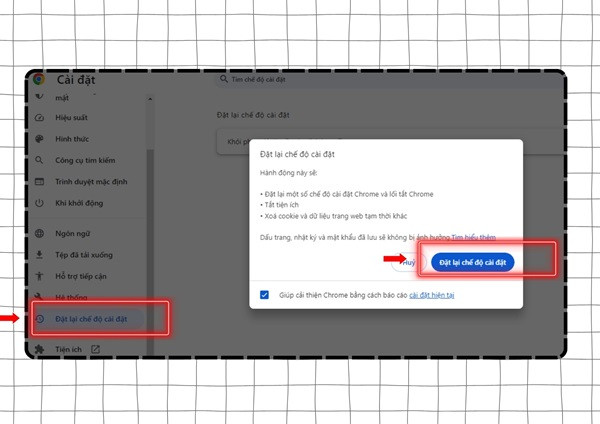This screenshot has width=600, height=424.
Task: Click the search magnifier icon in the settings search bar
Action: tap(224, 79)
